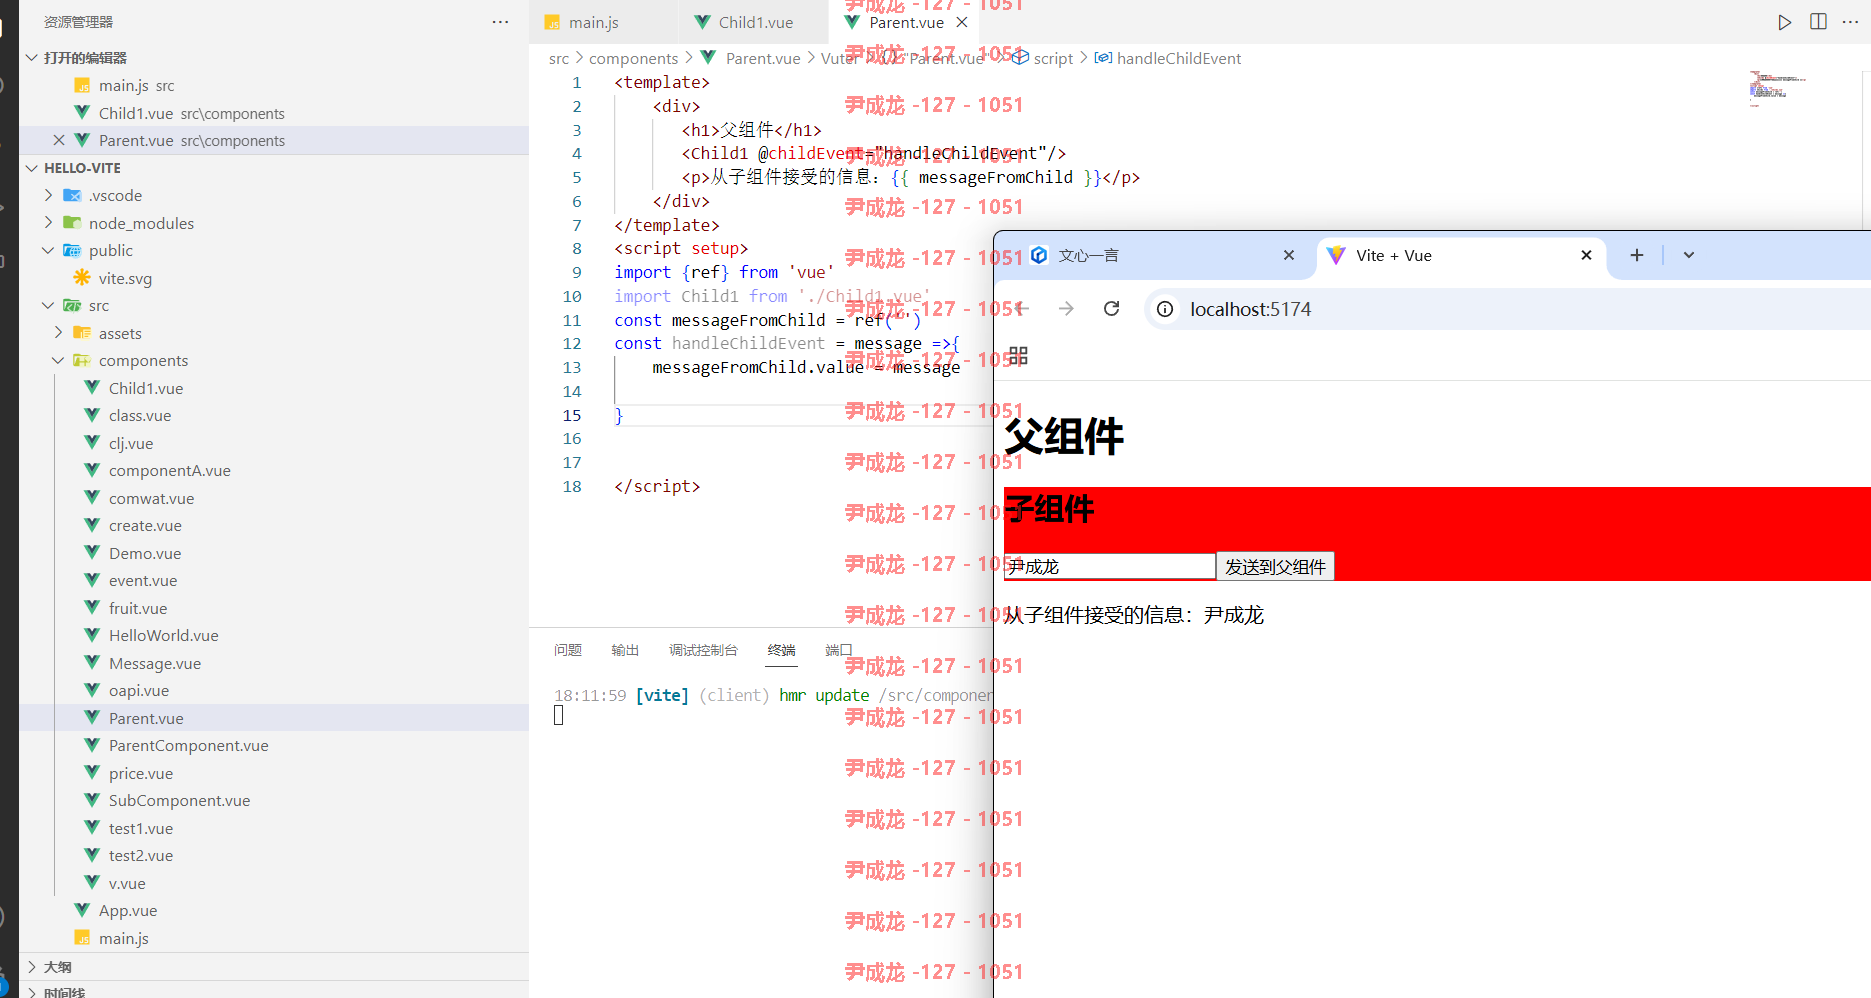Screen dimensions: 1871x998
Task: Open the 问题 panel tab
Action: click(x=568, y=650)
